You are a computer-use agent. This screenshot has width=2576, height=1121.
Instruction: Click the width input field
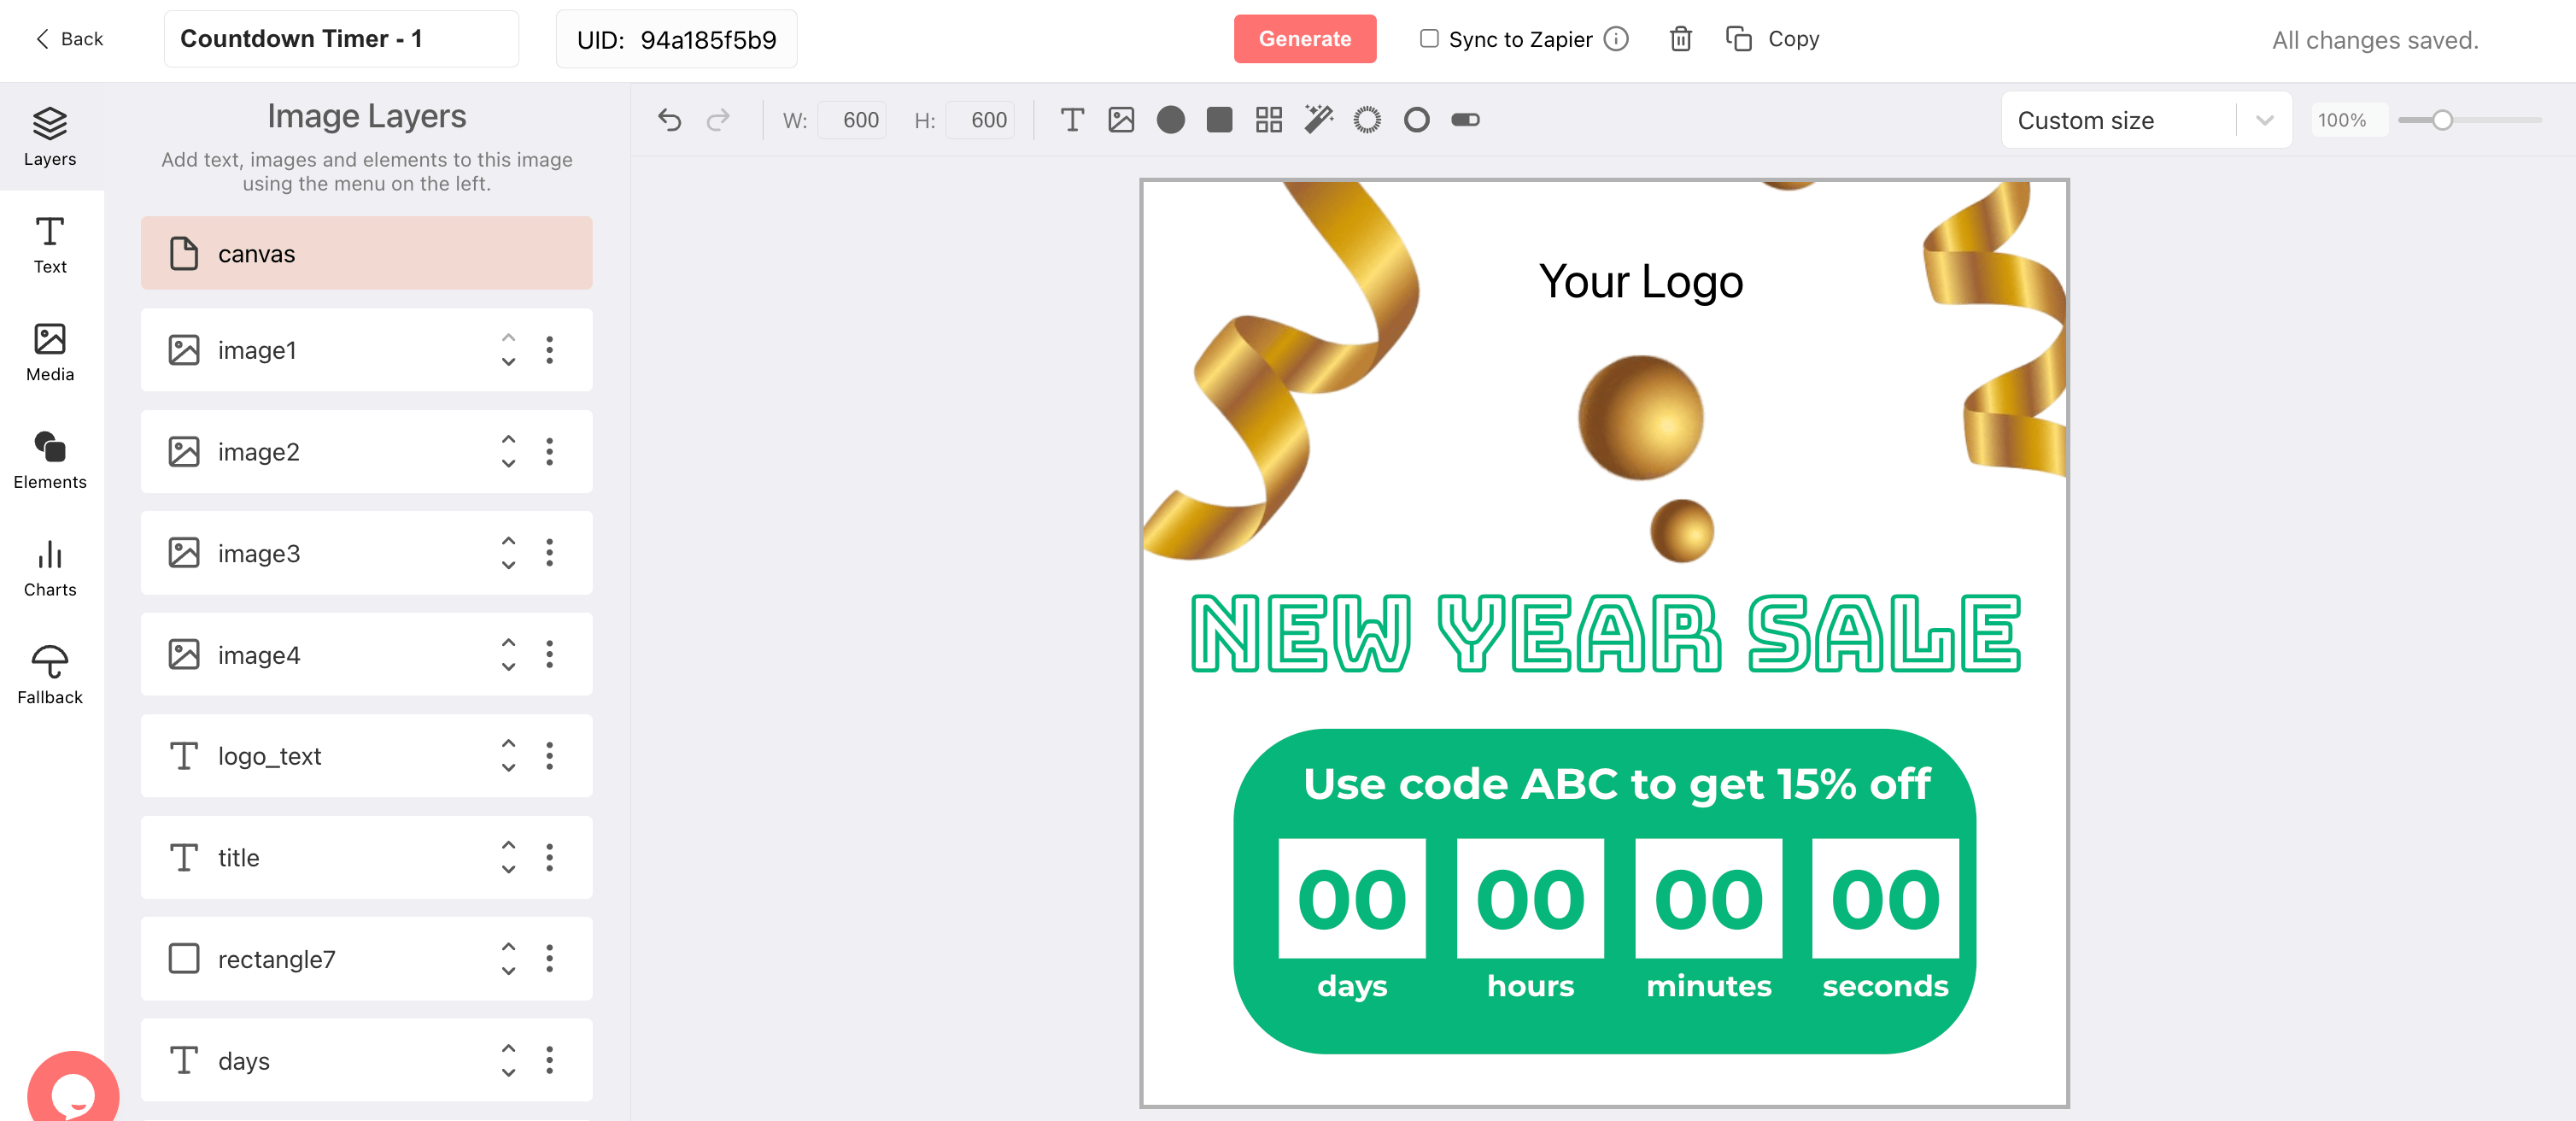(852, 120)
